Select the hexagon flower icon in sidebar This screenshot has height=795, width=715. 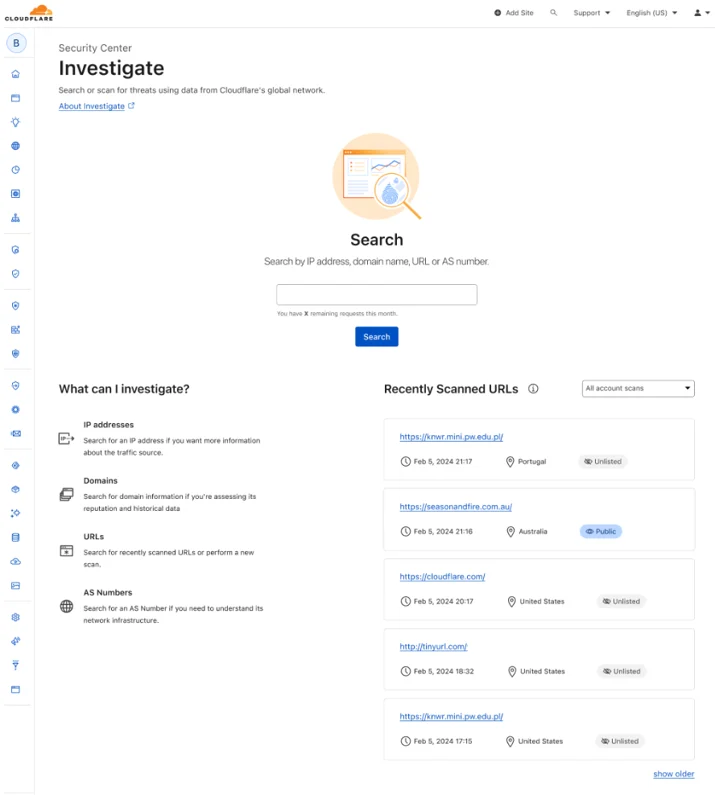16,618
